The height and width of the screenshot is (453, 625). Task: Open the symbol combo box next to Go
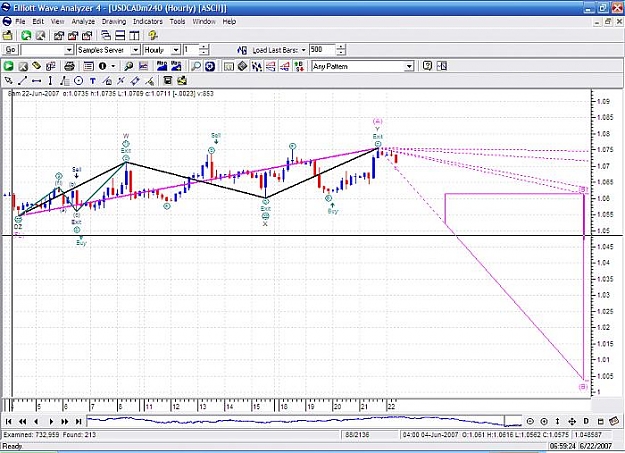(x=69, y=50)
